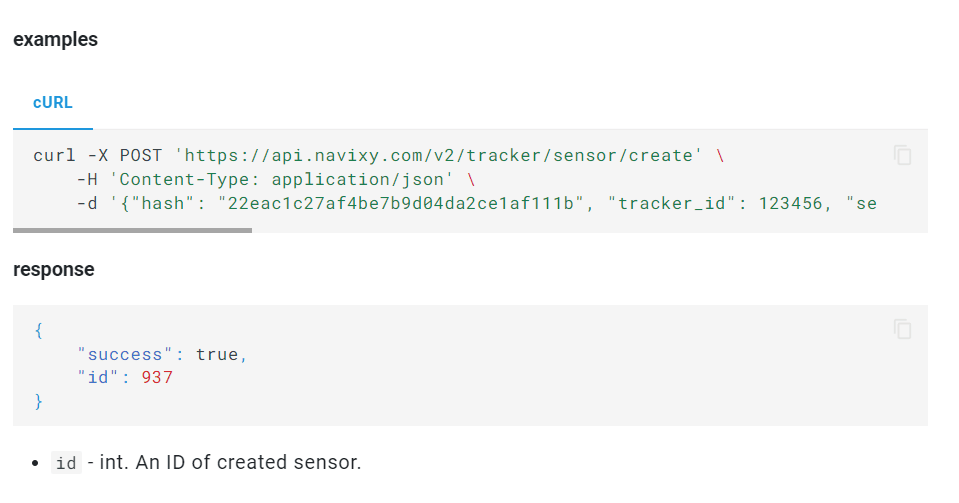This screenshot has height=503, width=959.
Task: Click the inline id code in bullet list
Action: point(66,463)
